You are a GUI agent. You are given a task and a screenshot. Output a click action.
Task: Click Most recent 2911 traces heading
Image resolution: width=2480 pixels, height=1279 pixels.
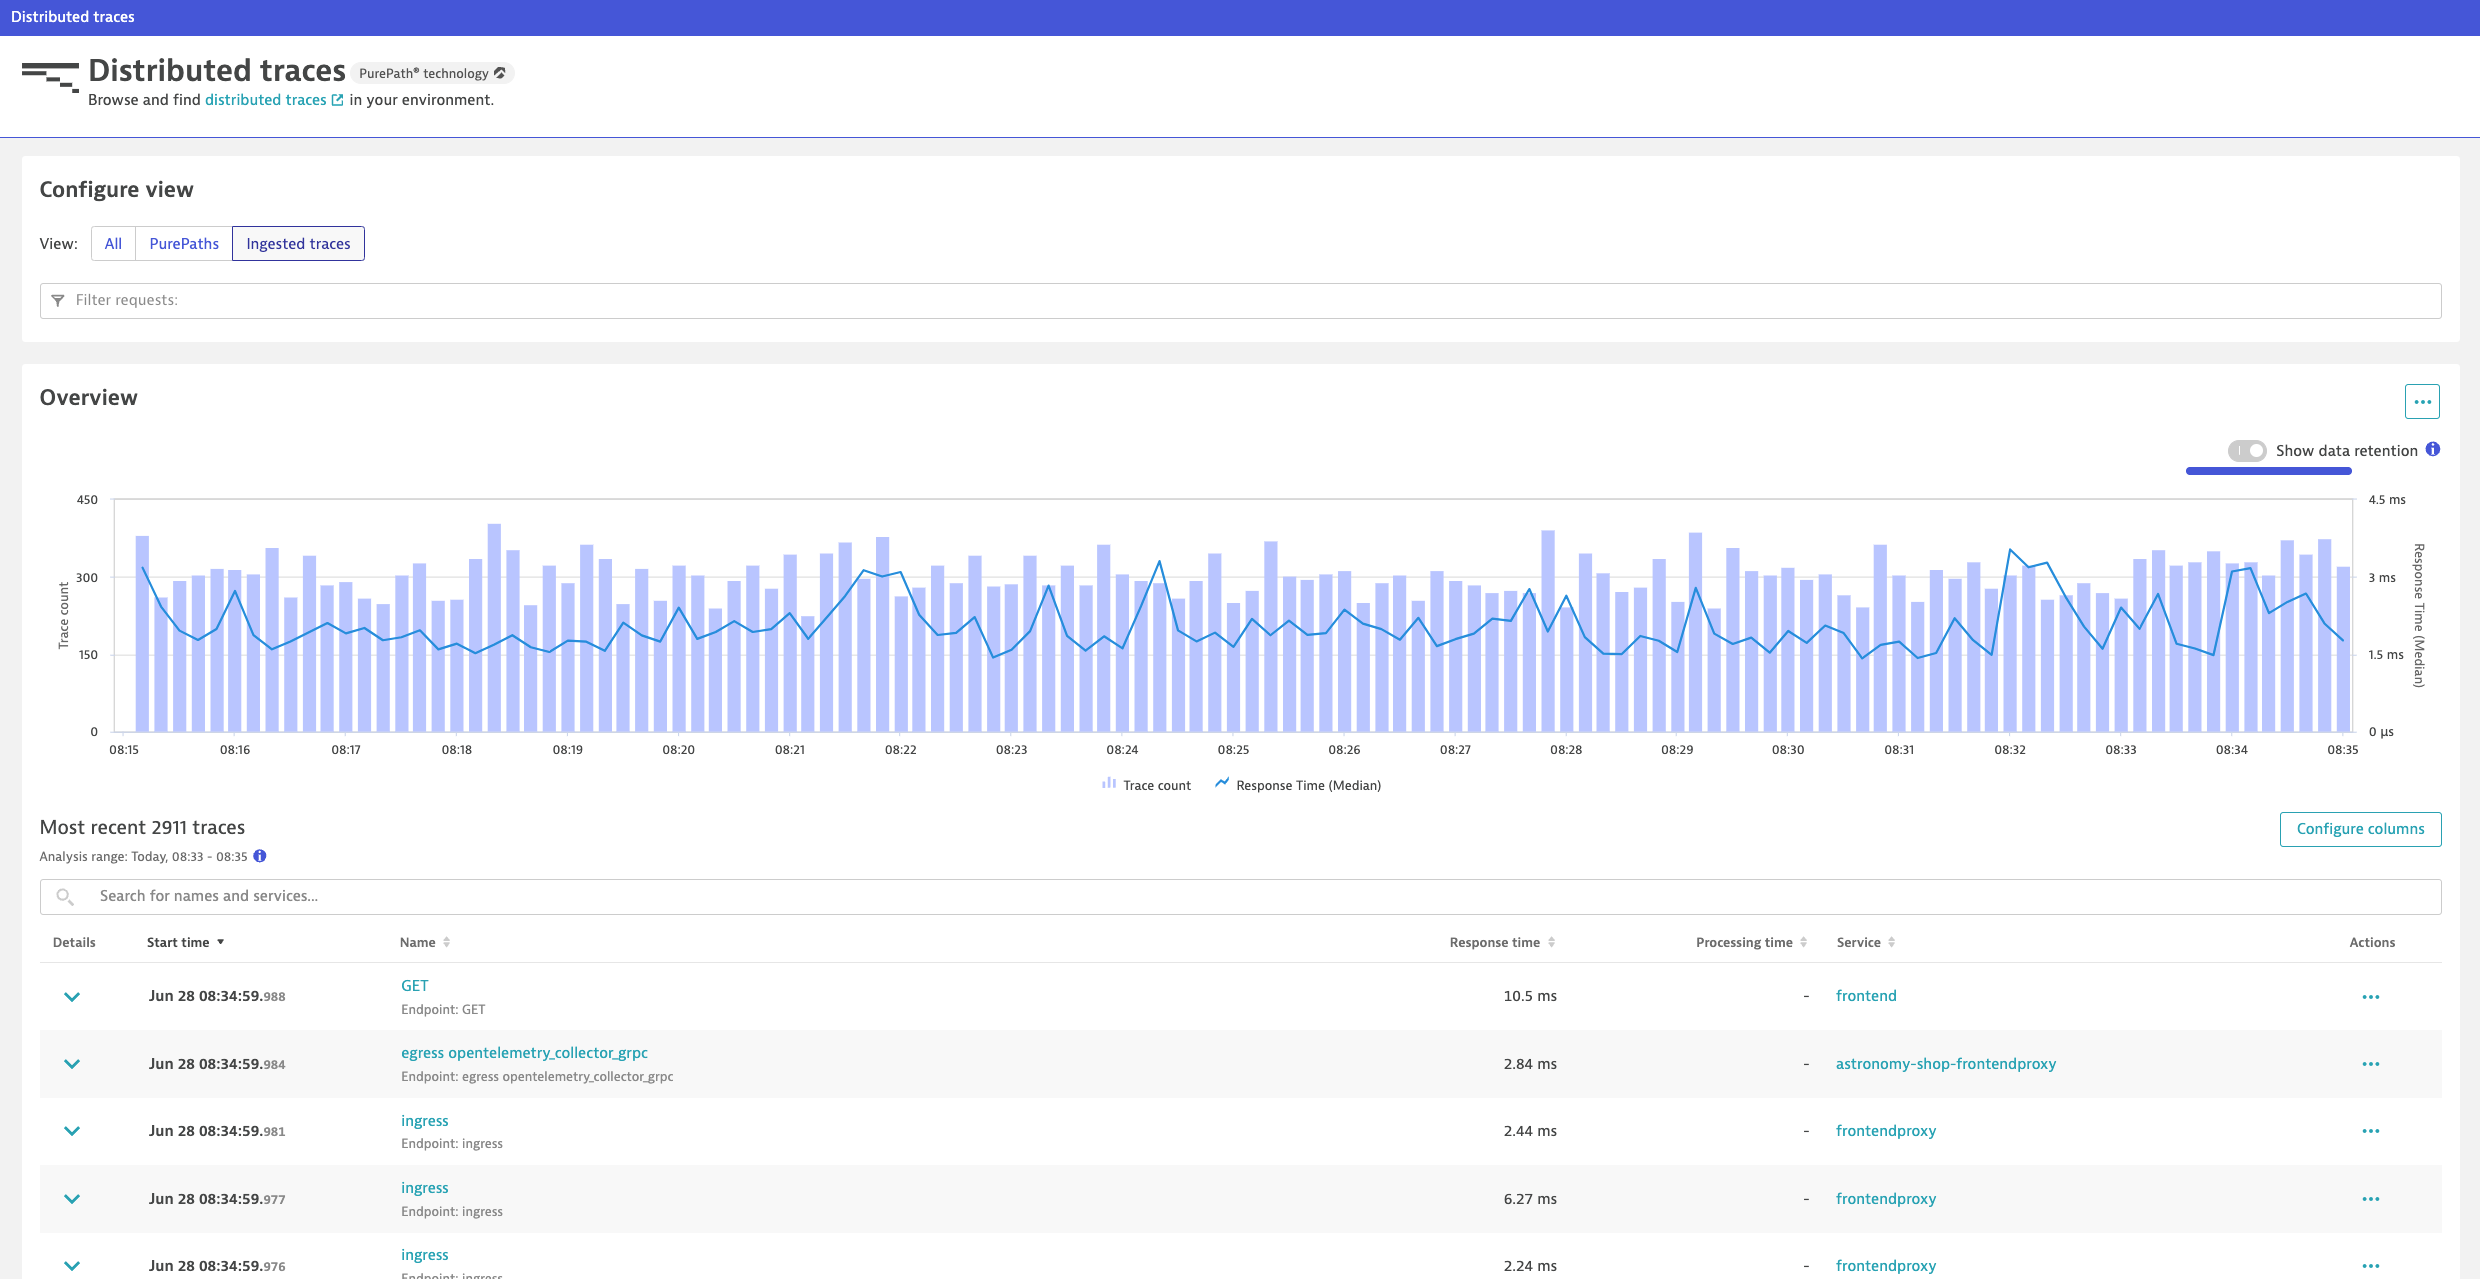click(x=142, y=828)
